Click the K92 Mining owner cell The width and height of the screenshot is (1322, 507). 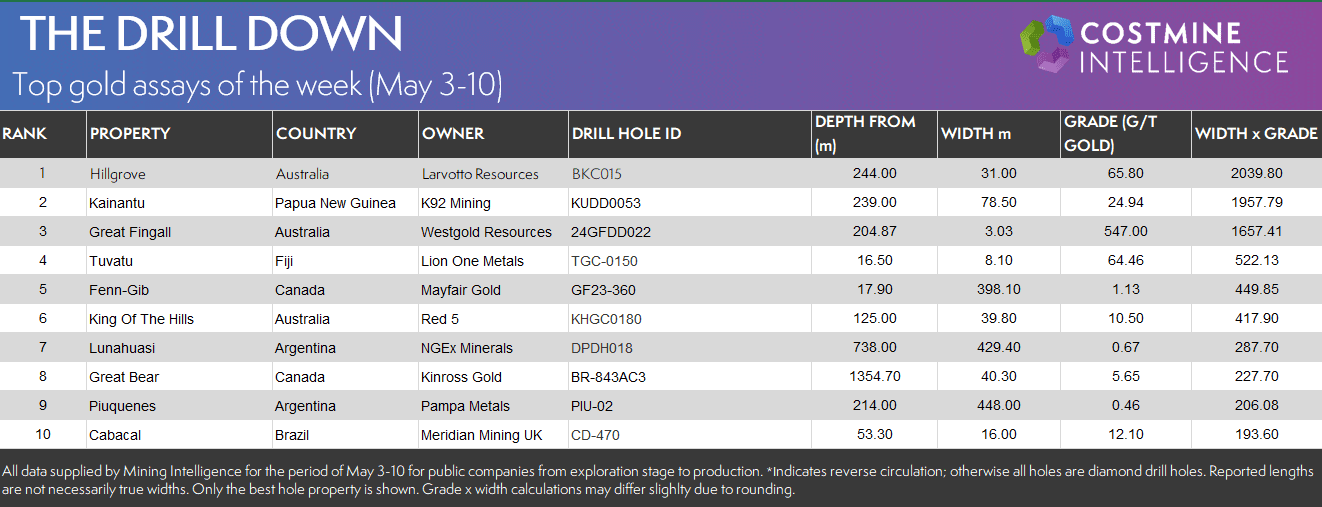point(456,203)
